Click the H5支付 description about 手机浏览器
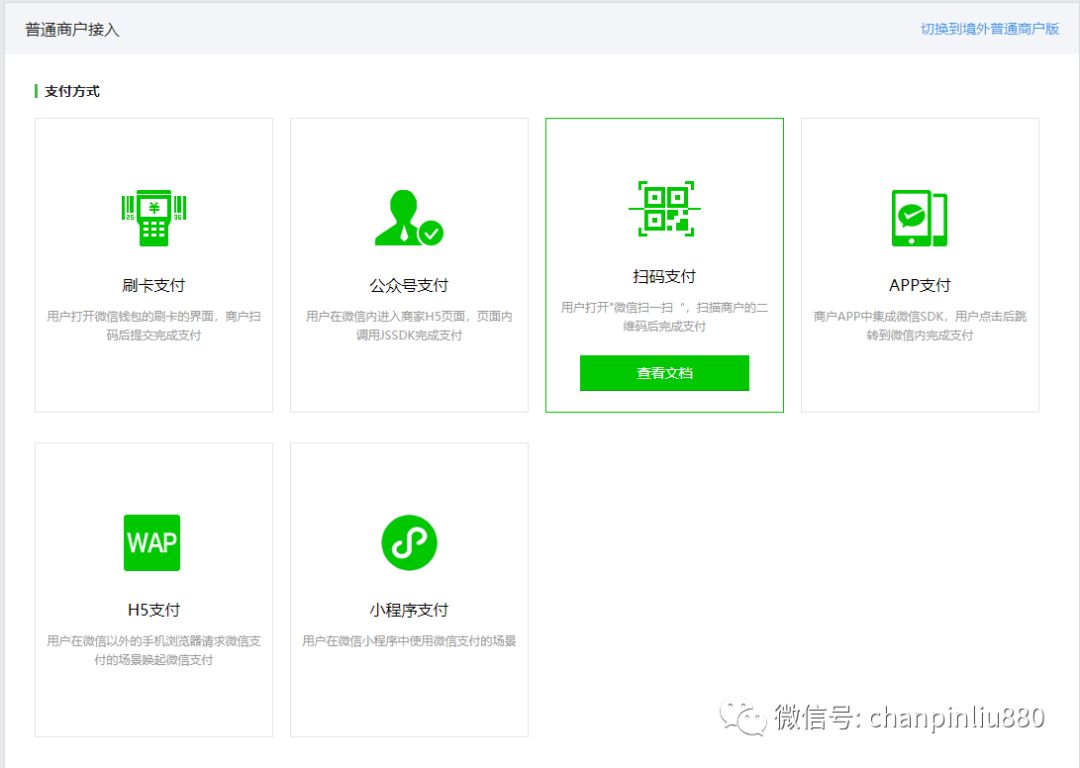This screenshot has width=1080, height=768. [154, 650]
